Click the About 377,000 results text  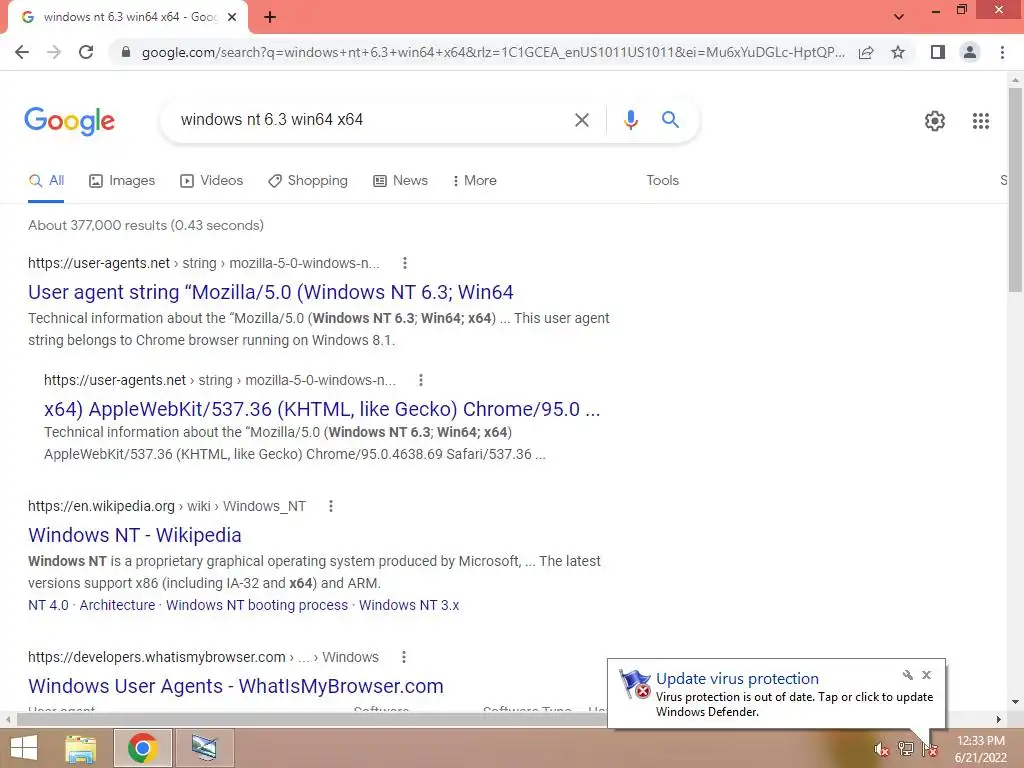(146, 225)
